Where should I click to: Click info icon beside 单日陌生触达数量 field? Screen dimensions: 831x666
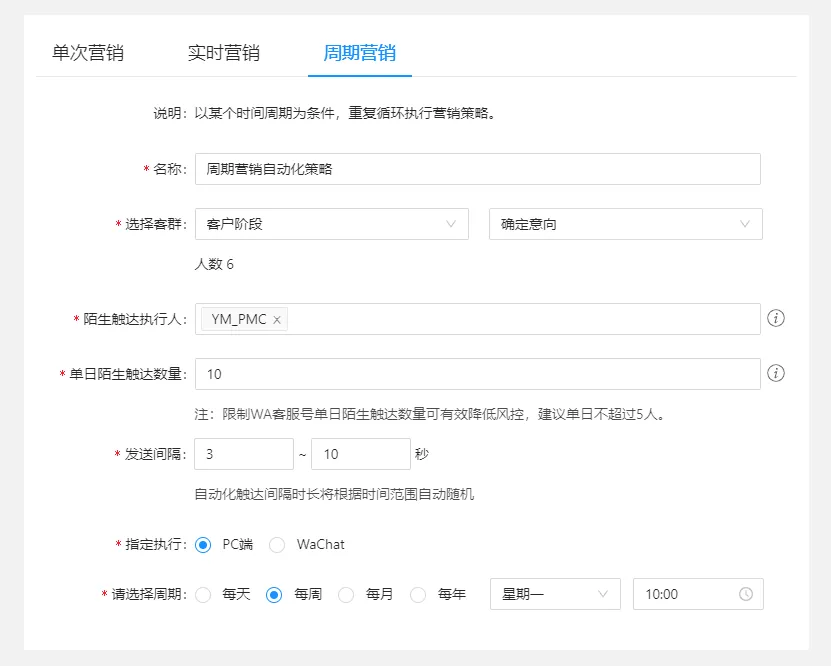(776, 373)
